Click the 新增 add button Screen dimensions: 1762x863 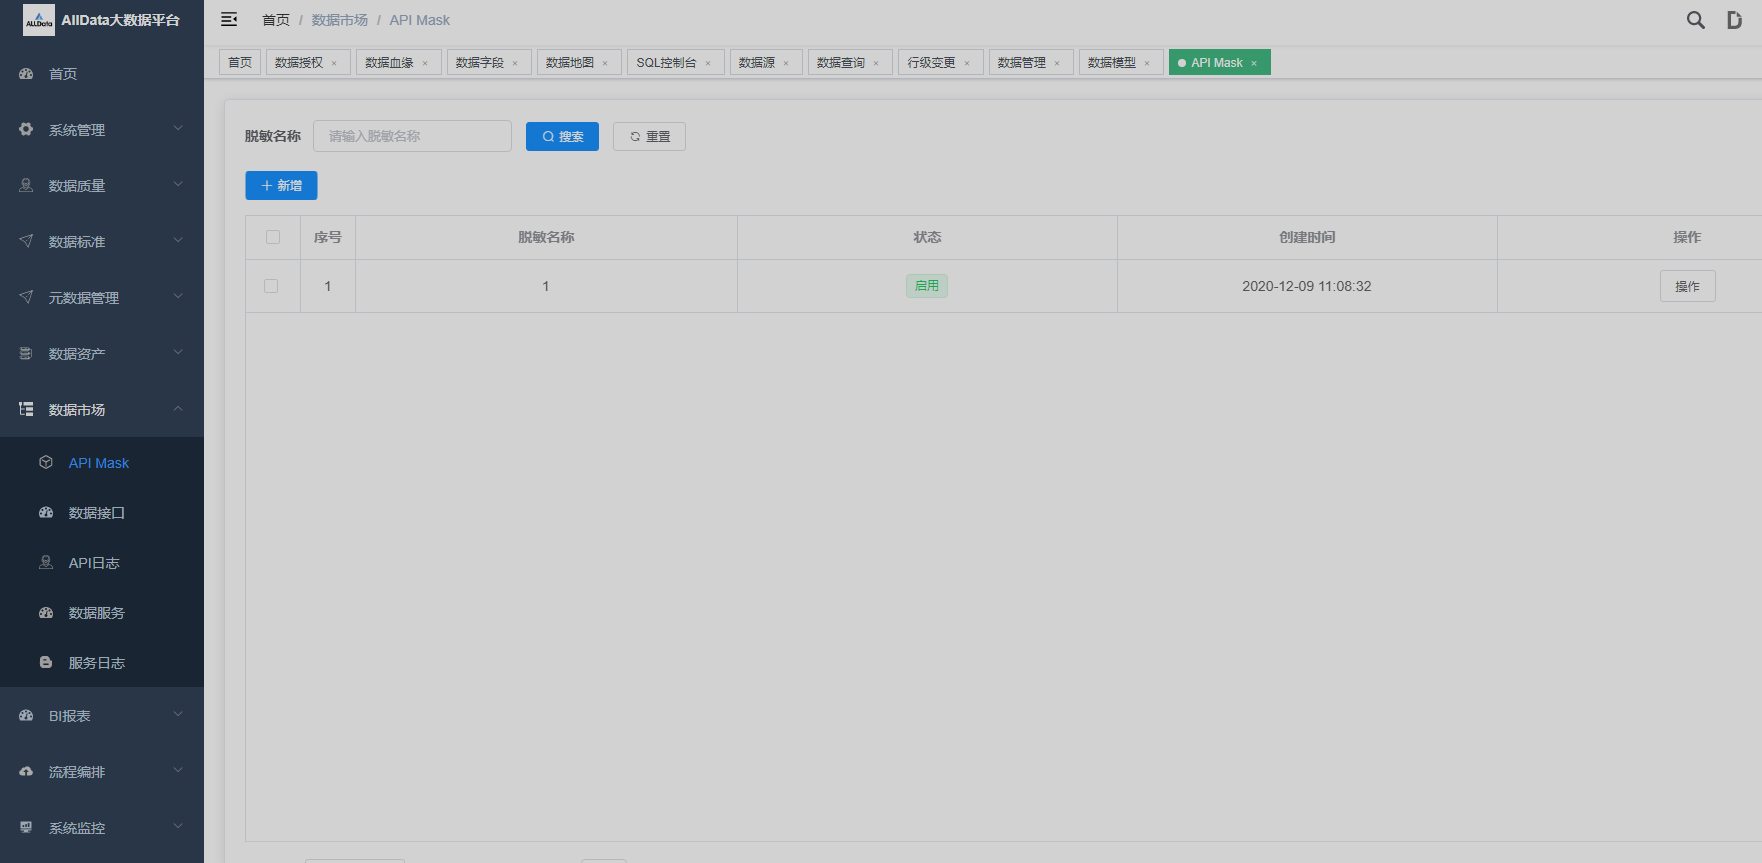click(281, 186)
